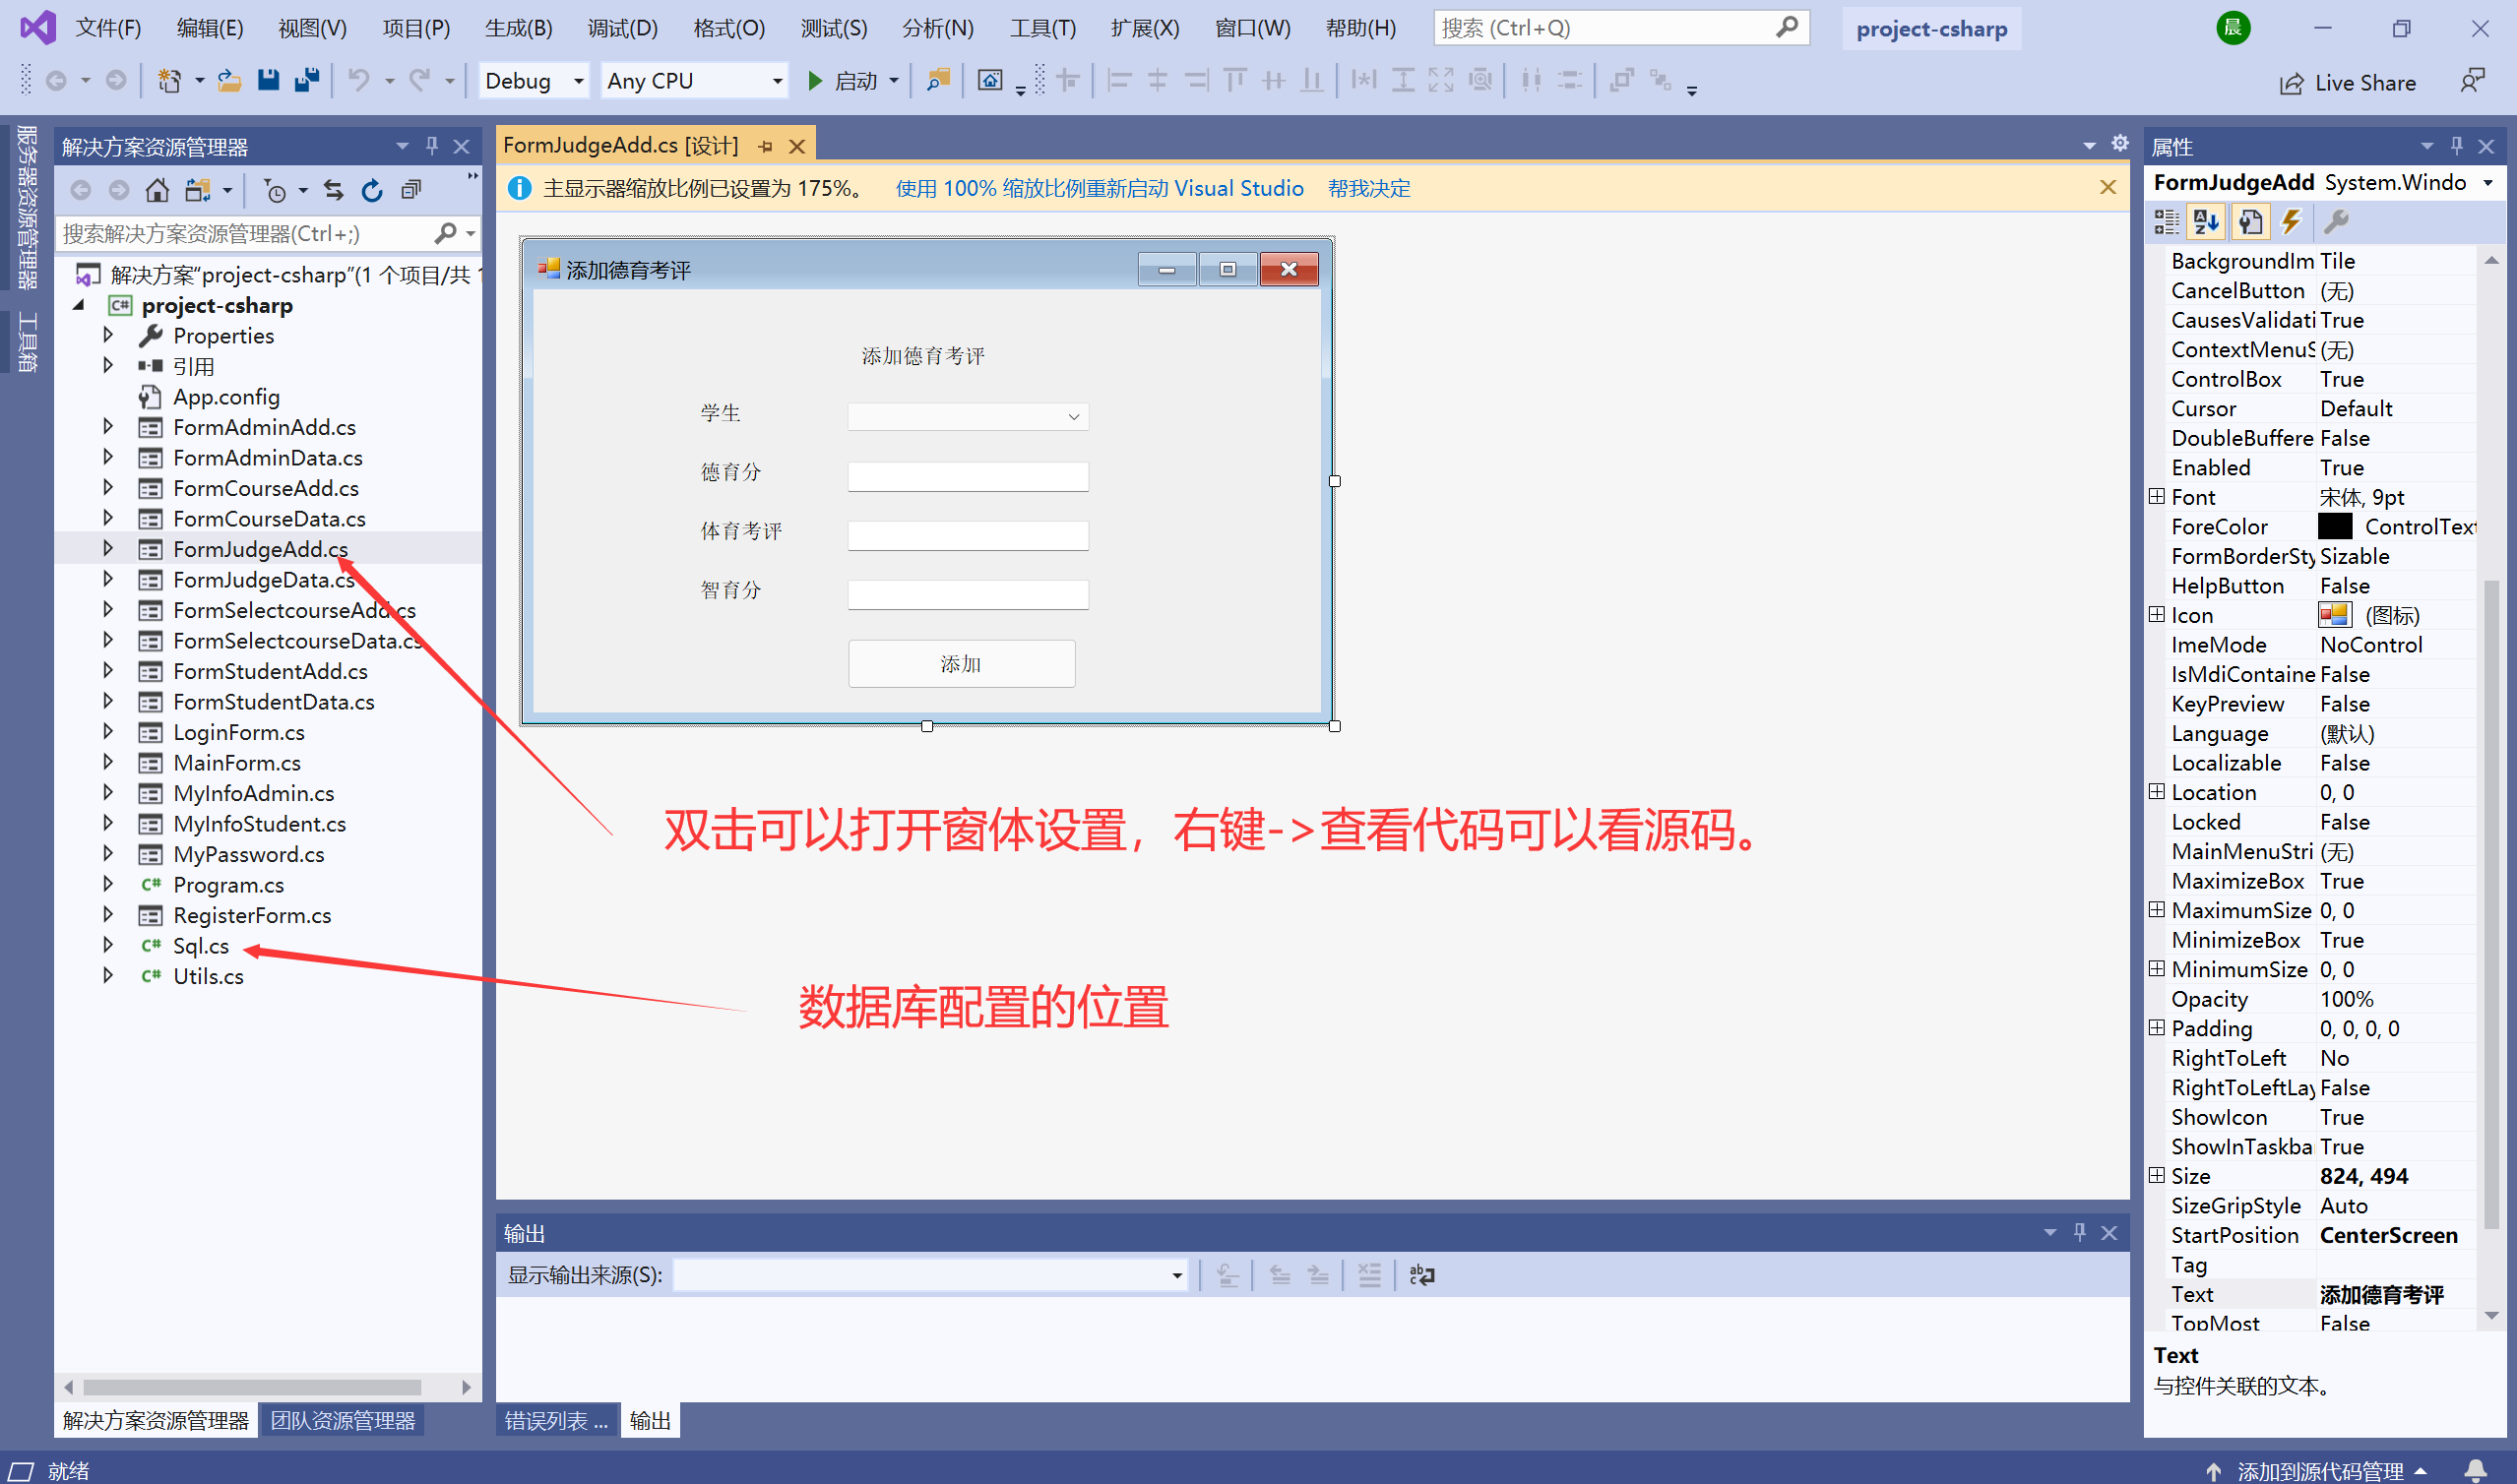Switch to 错误列表 tab
This screenshot has width=2517, height=1484.
(x=556, y=1420)
